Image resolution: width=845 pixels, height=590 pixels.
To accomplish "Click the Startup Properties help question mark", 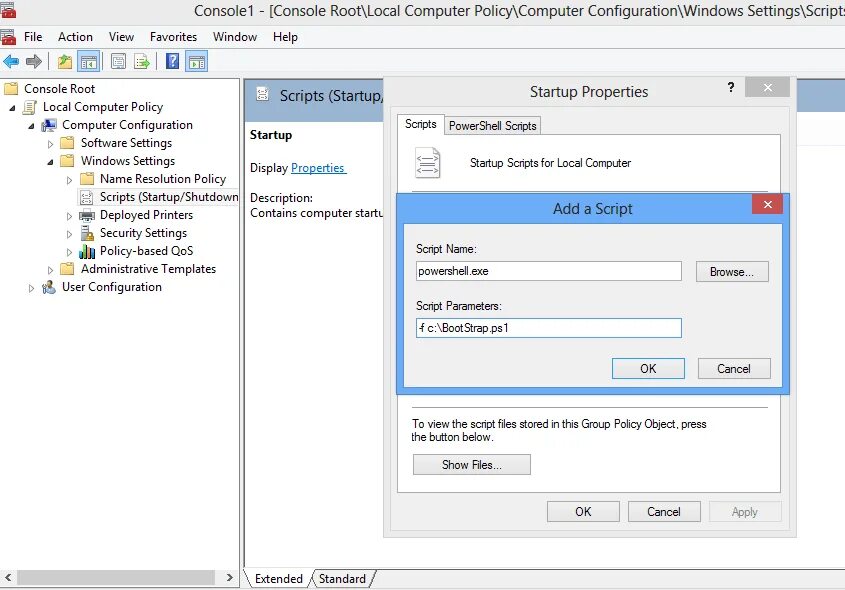I will (x=731, y=87).
